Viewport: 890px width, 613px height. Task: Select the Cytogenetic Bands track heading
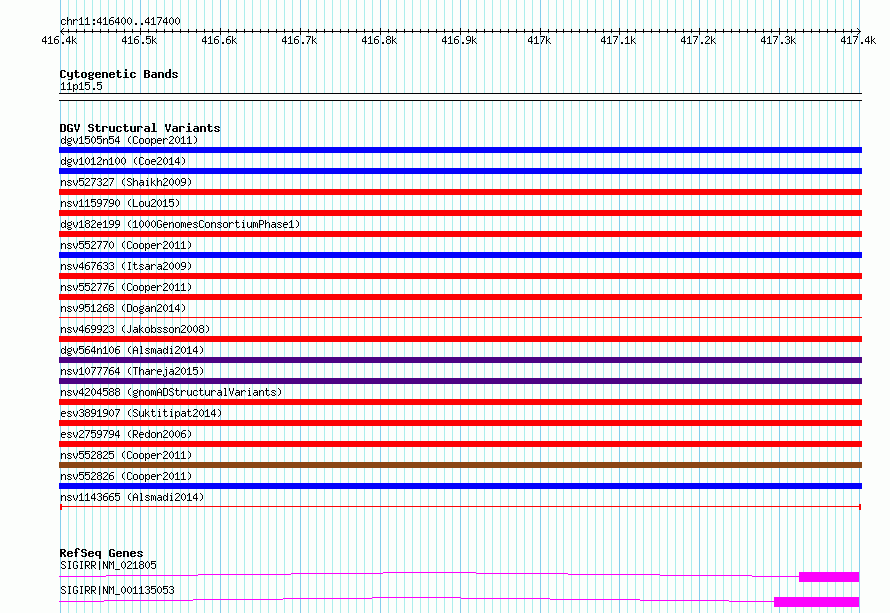click(119, 74)
